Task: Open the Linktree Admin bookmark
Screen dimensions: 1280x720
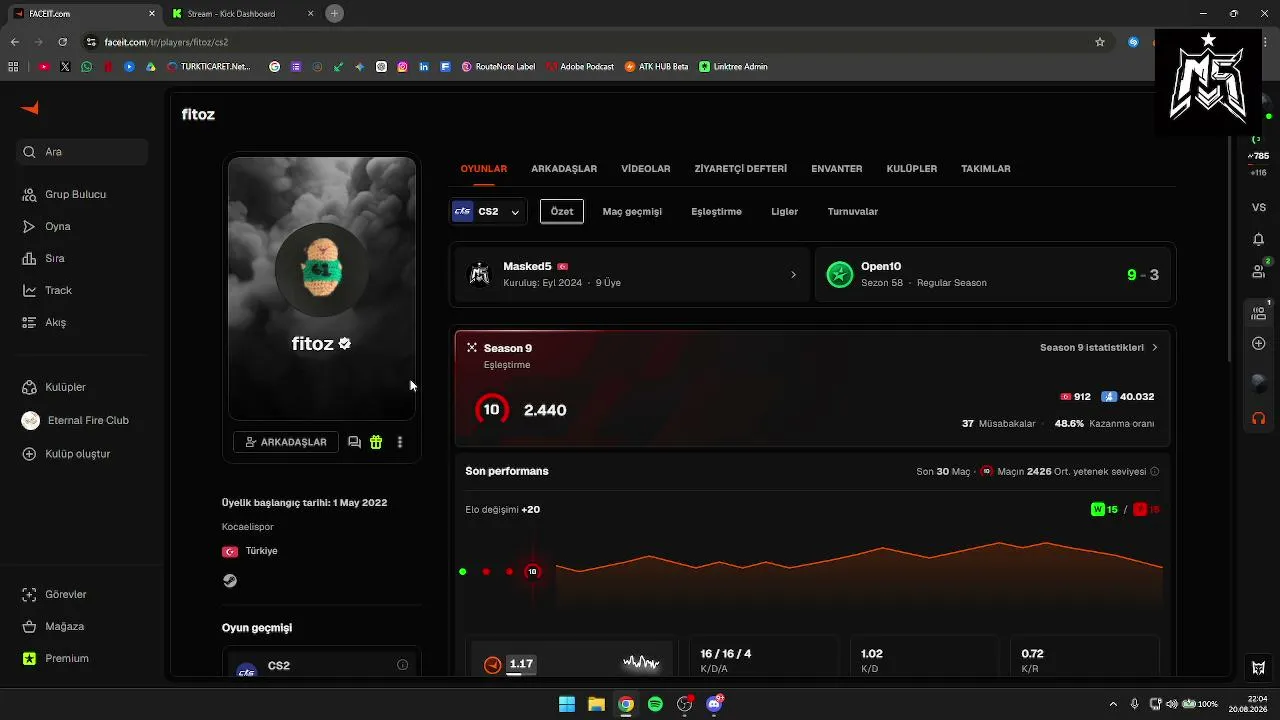Action: click(734, 67)
